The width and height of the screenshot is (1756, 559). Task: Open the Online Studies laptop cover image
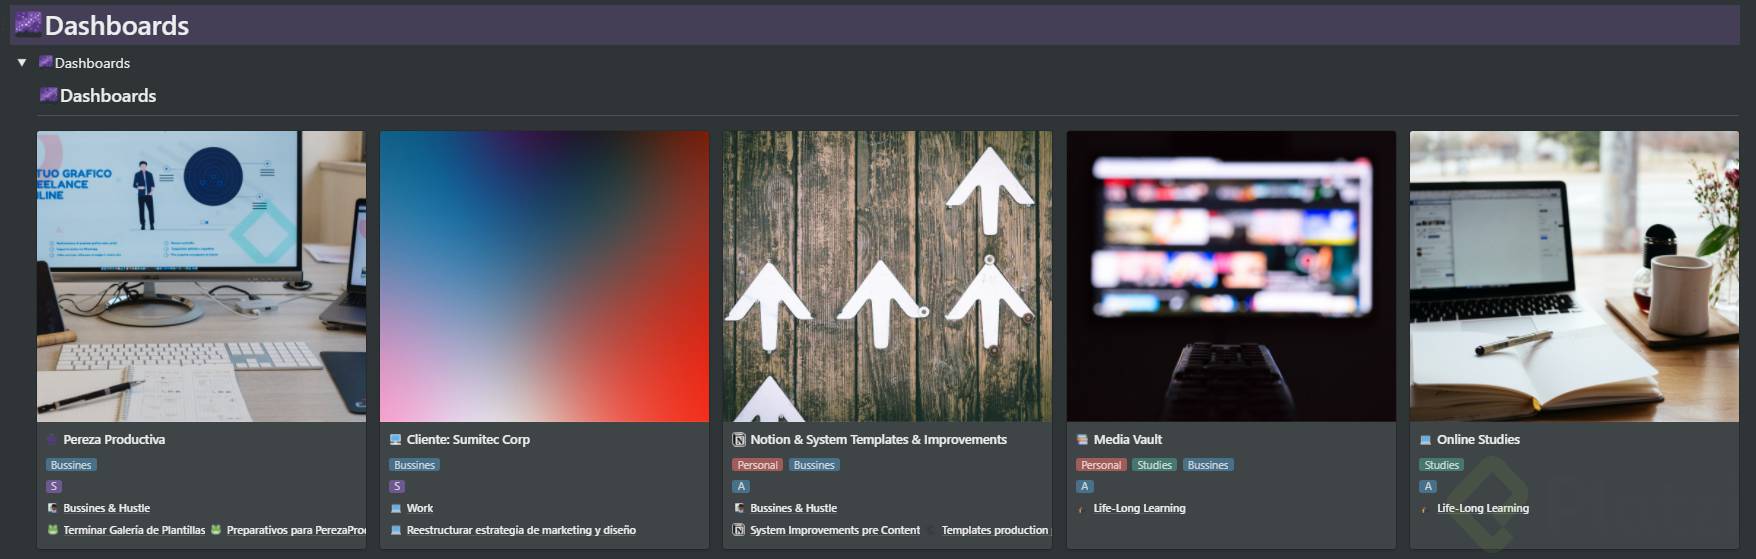1574,276
